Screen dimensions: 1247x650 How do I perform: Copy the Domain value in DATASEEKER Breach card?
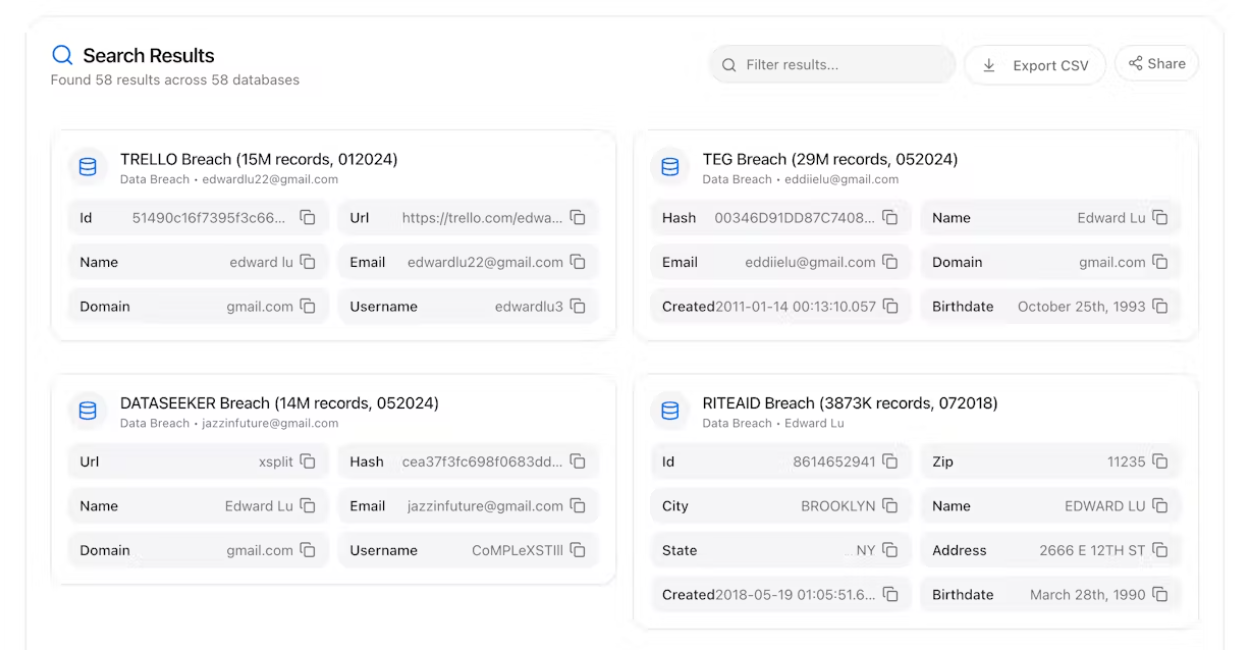tap(308, 550)
